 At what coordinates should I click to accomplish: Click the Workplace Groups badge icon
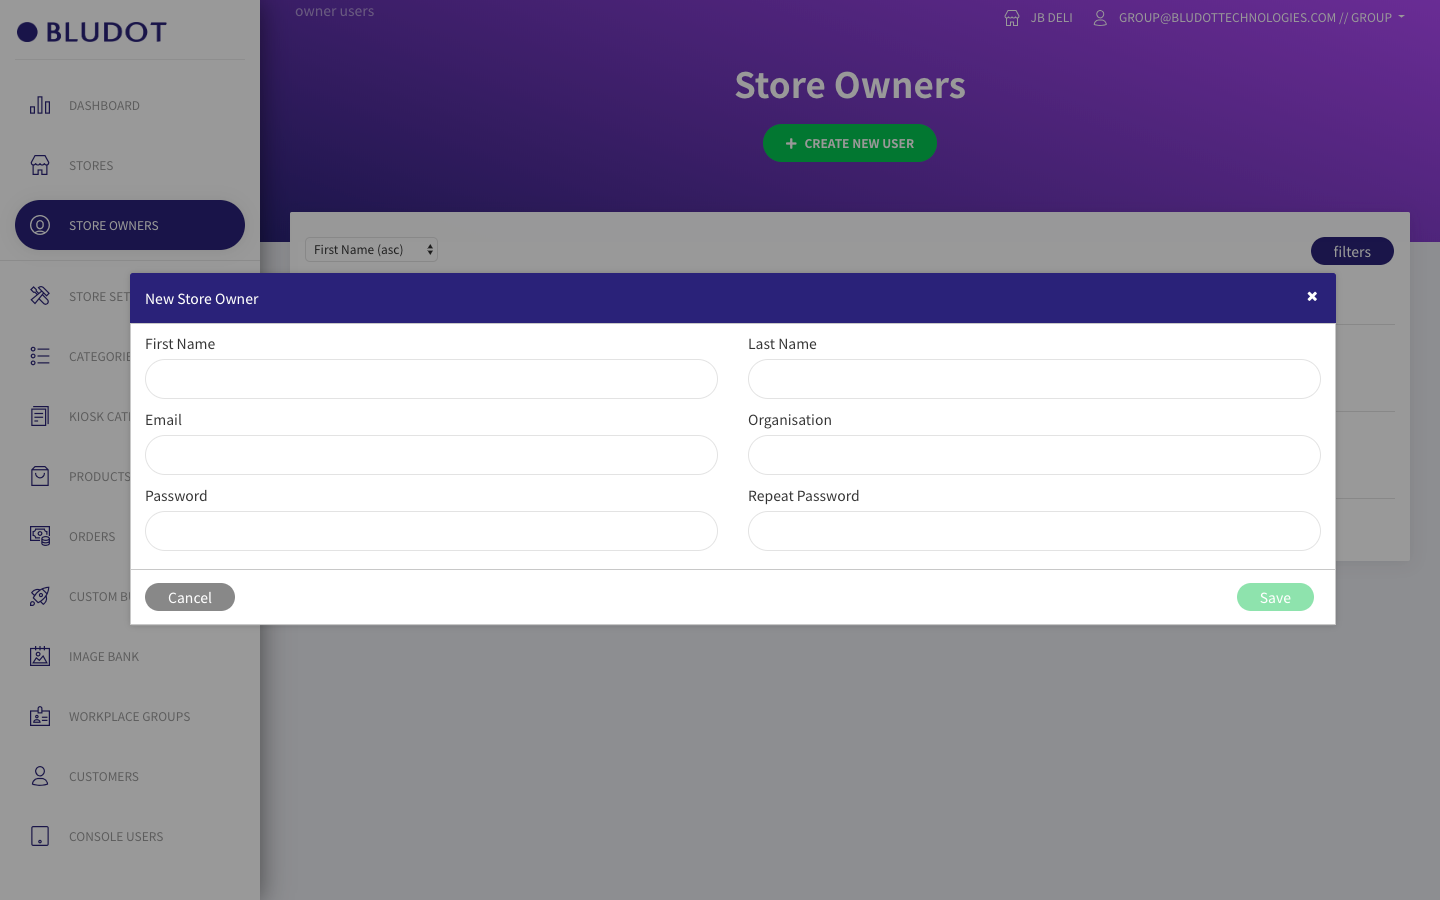coord(40,716)
